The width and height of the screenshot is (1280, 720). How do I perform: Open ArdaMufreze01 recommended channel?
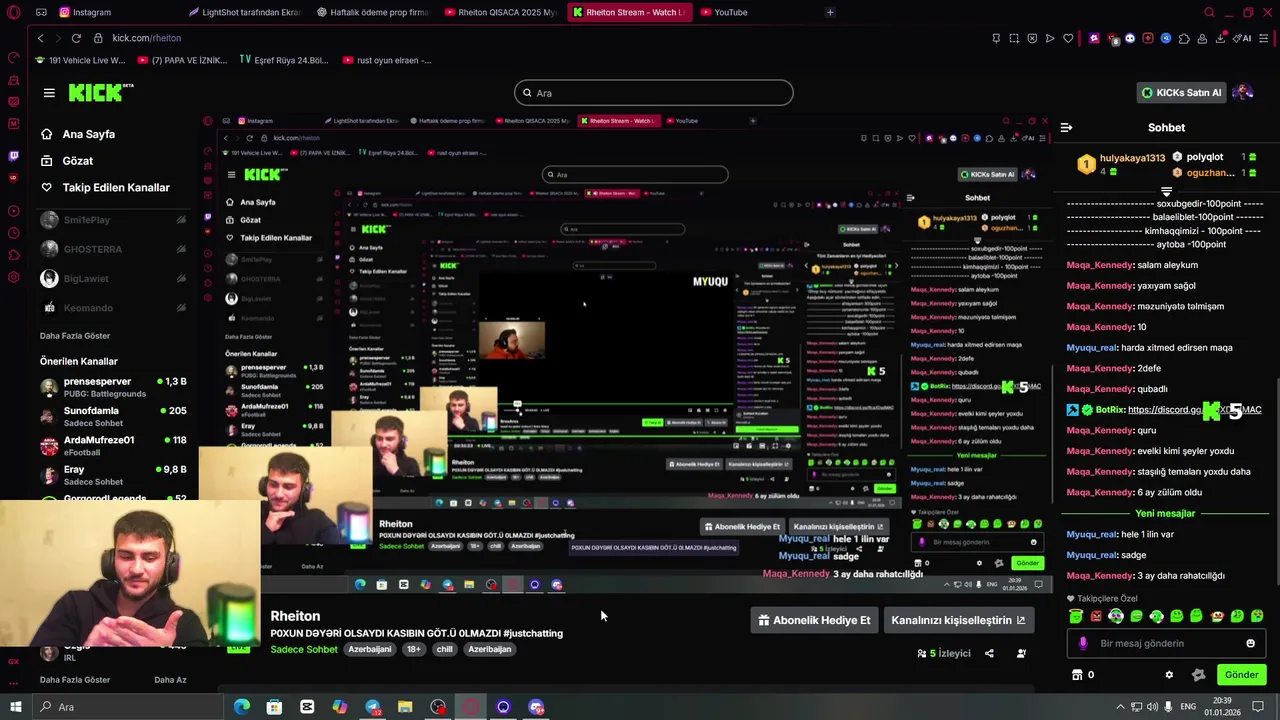112,446
